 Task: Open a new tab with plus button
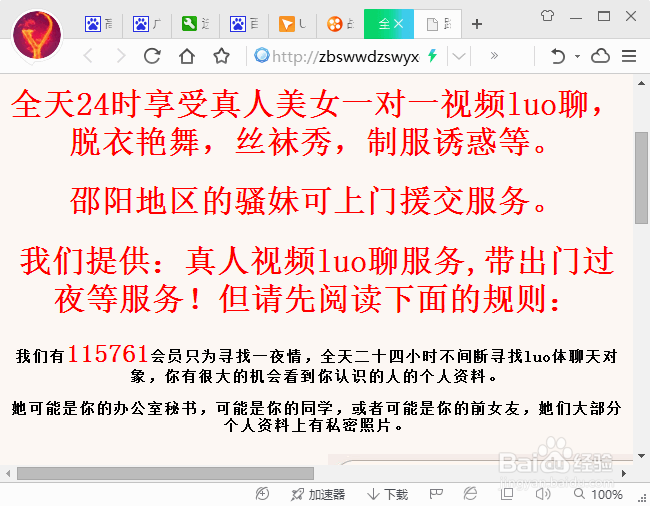[x=477, y=24]
